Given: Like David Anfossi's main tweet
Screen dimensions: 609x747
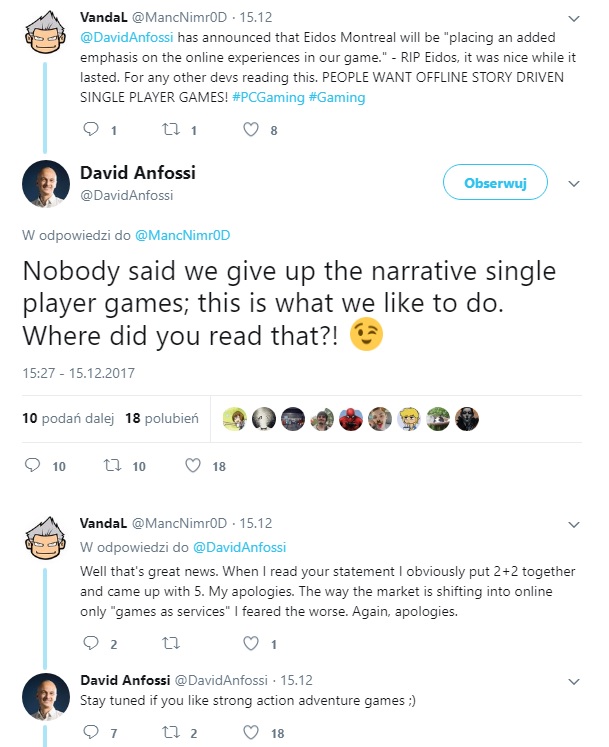Looking at the screenshot, I should [x=193, y=466].
